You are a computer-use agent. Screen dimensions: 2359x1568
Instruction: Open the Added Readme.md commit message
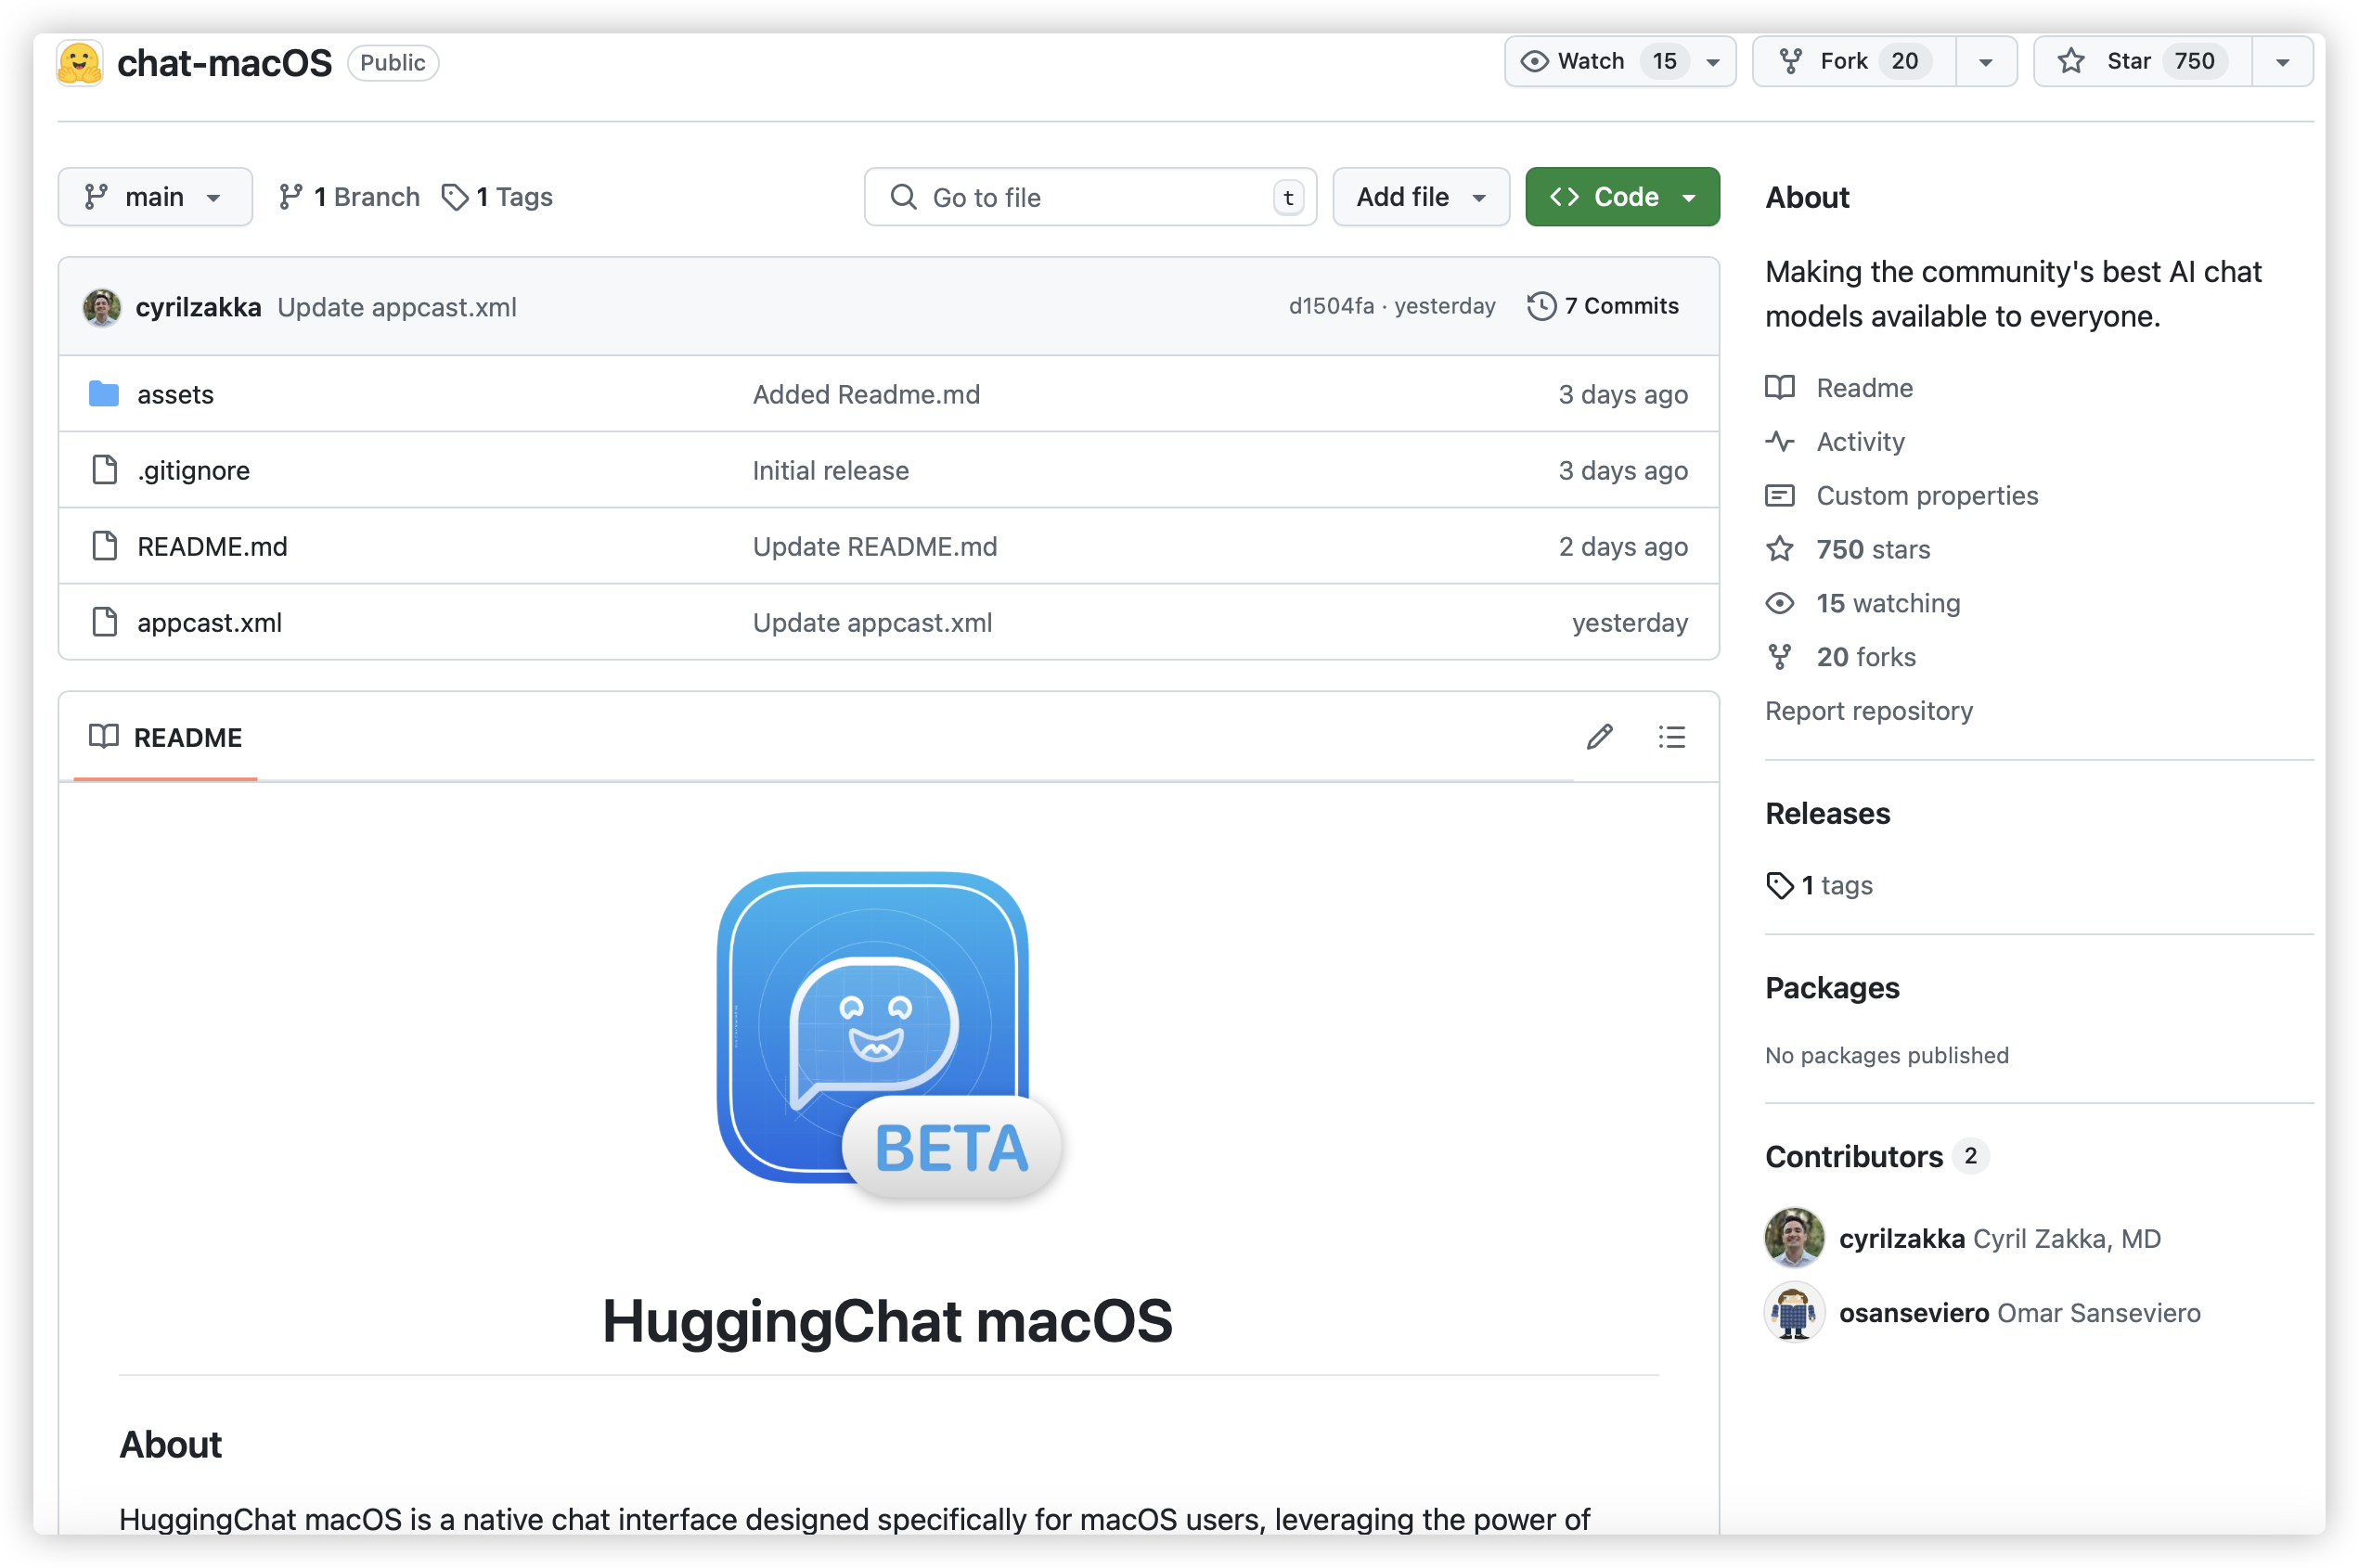(x=866, y=394)
